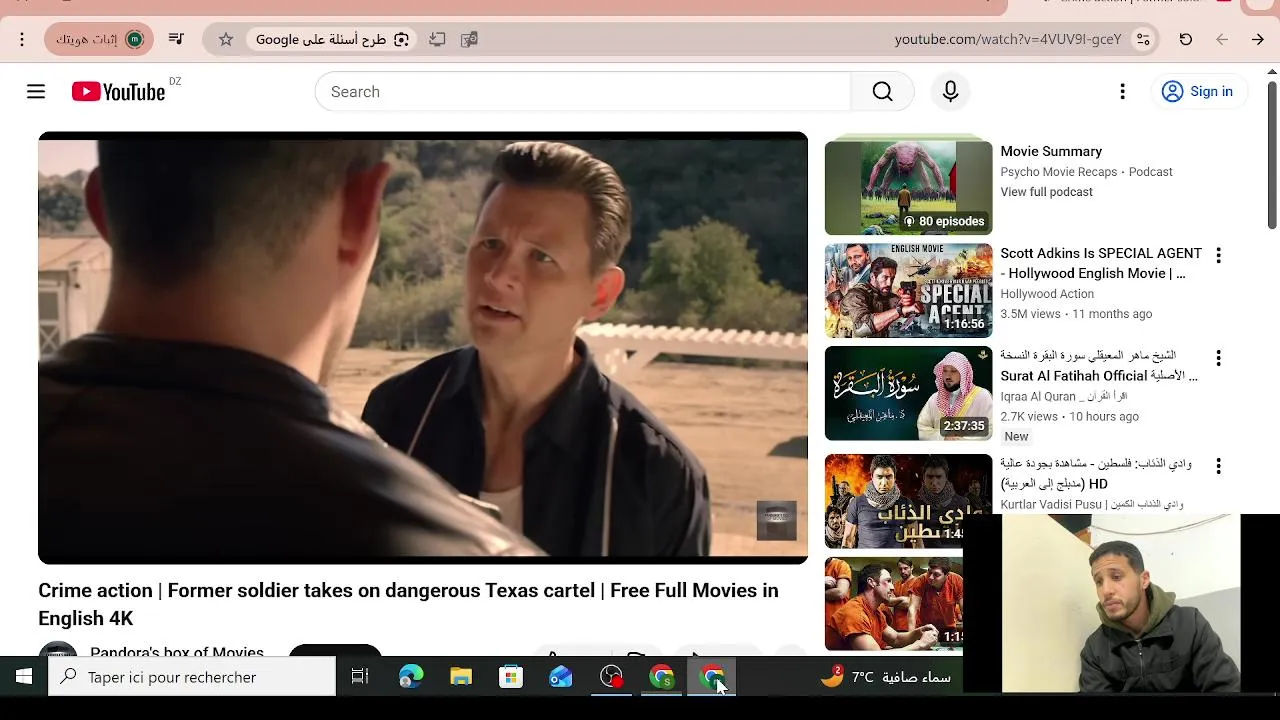The image size is (1280, 720).
Task: Open the Movie Summary podcast thumbnail
Action: click(x=908, y=188)
